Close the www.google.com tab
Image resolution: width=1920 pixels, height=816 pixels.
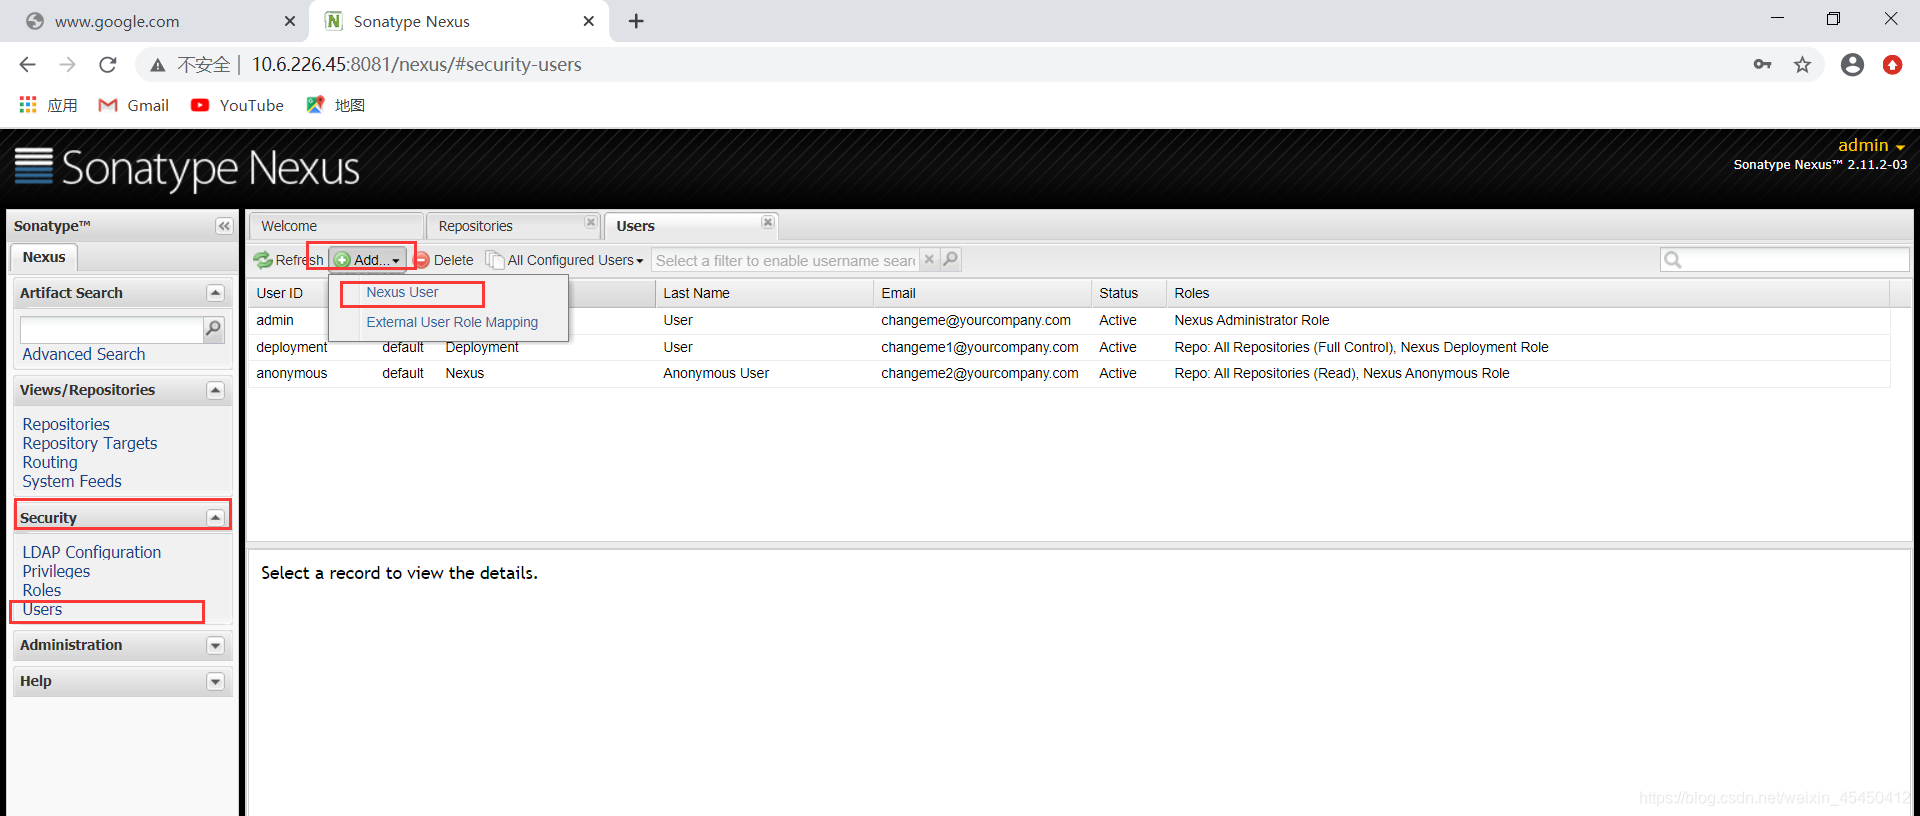290,21
